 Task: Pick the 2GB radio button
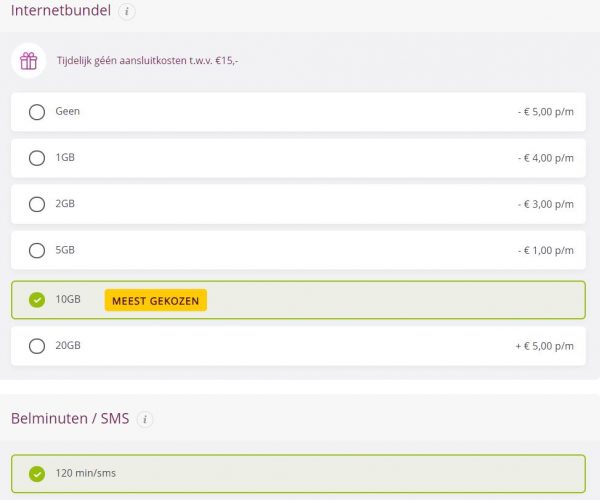coord(37,204)
